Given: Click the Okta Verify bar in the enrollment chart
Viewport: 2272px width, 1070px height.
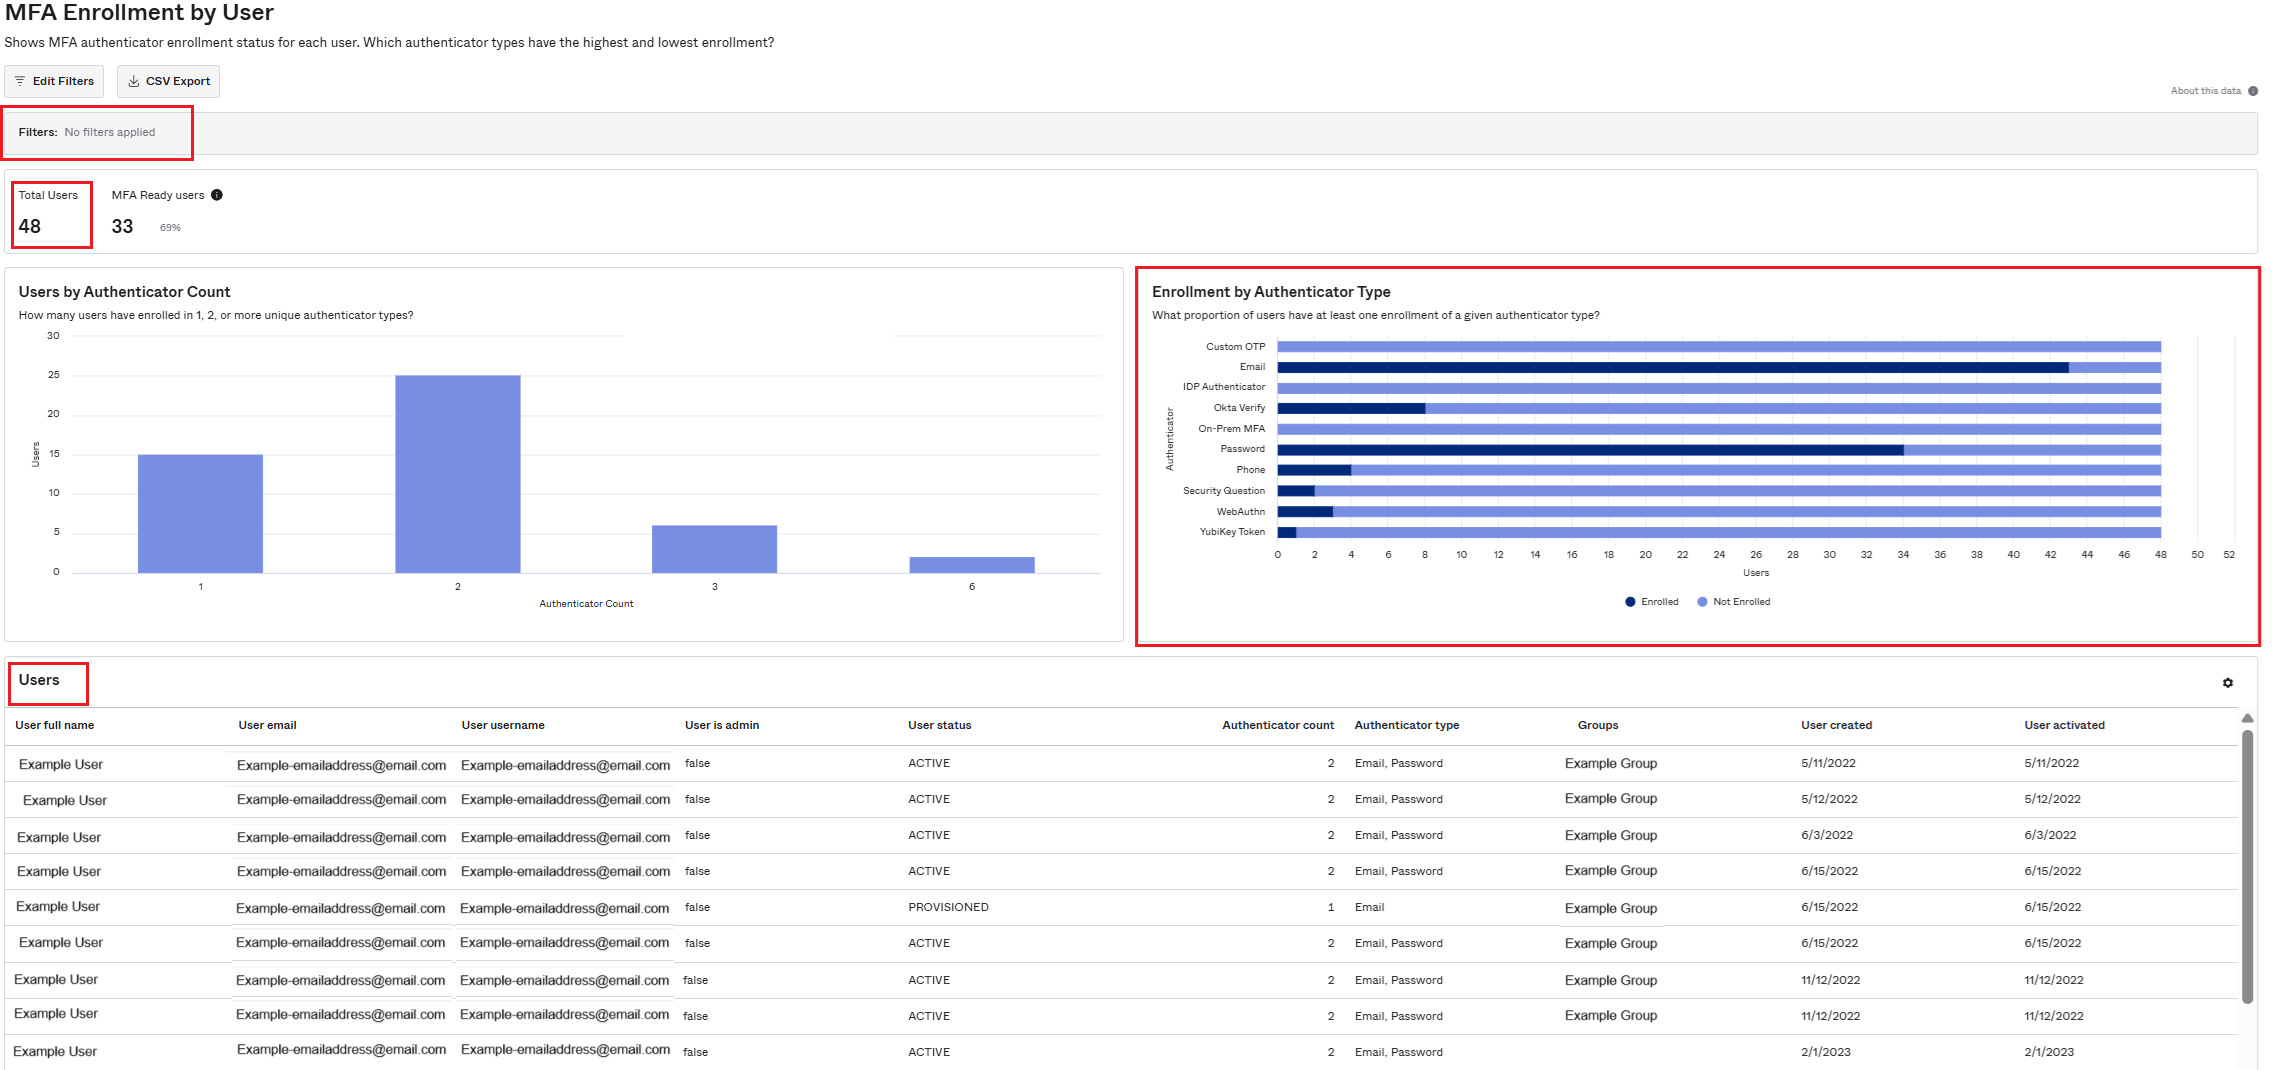Looking at the screenshot, I should click(1350, 407).
